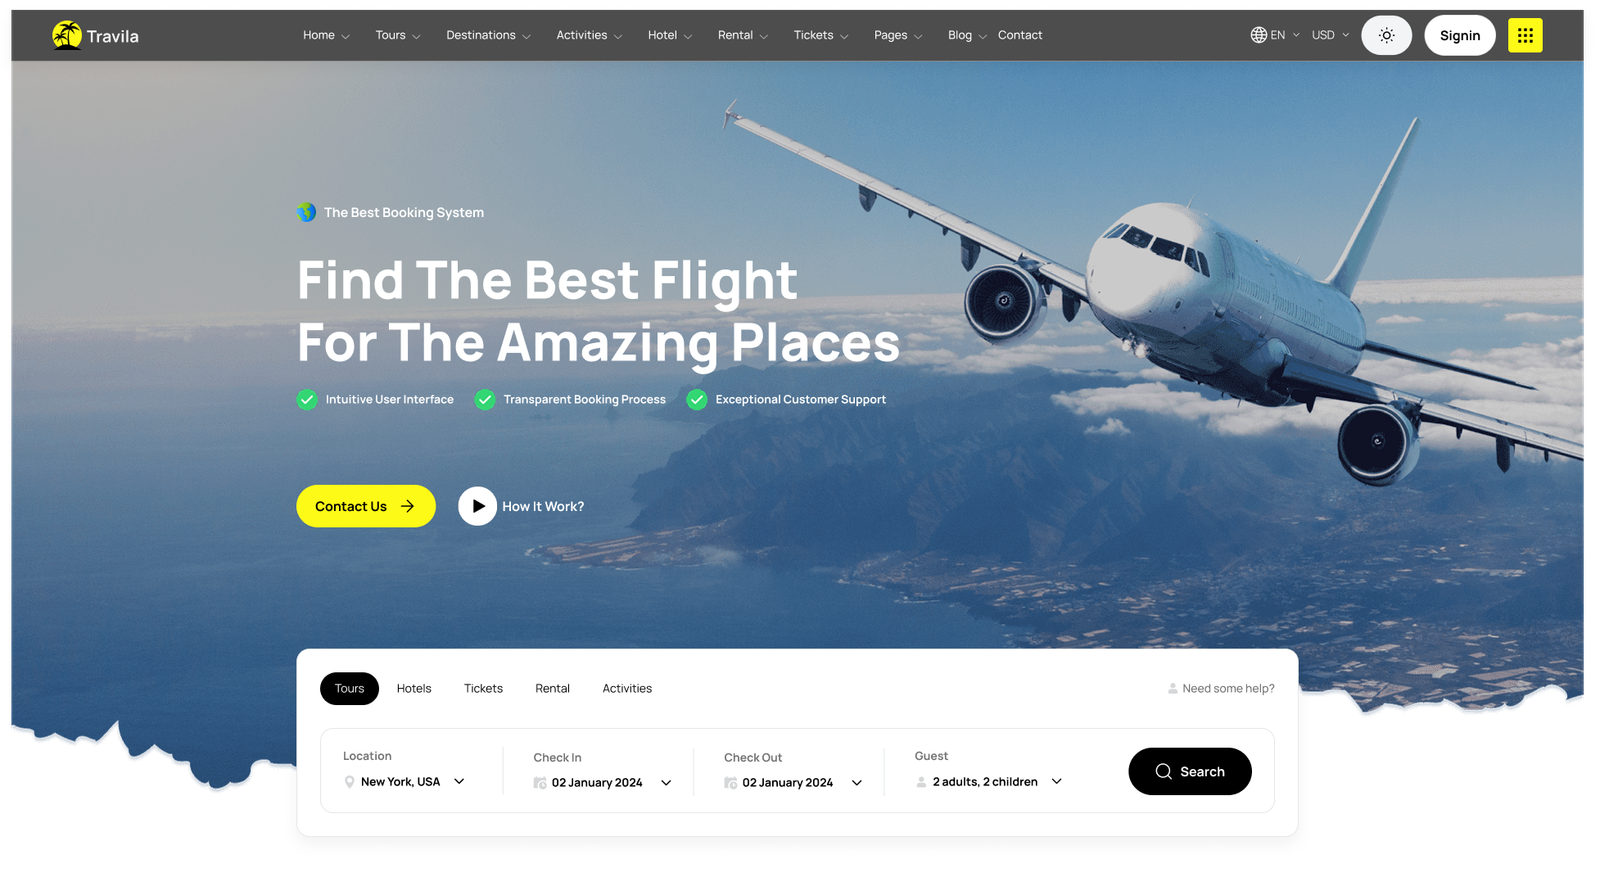
Task: Open the New York, USA location dropdown
Action: tap(404, 782)
